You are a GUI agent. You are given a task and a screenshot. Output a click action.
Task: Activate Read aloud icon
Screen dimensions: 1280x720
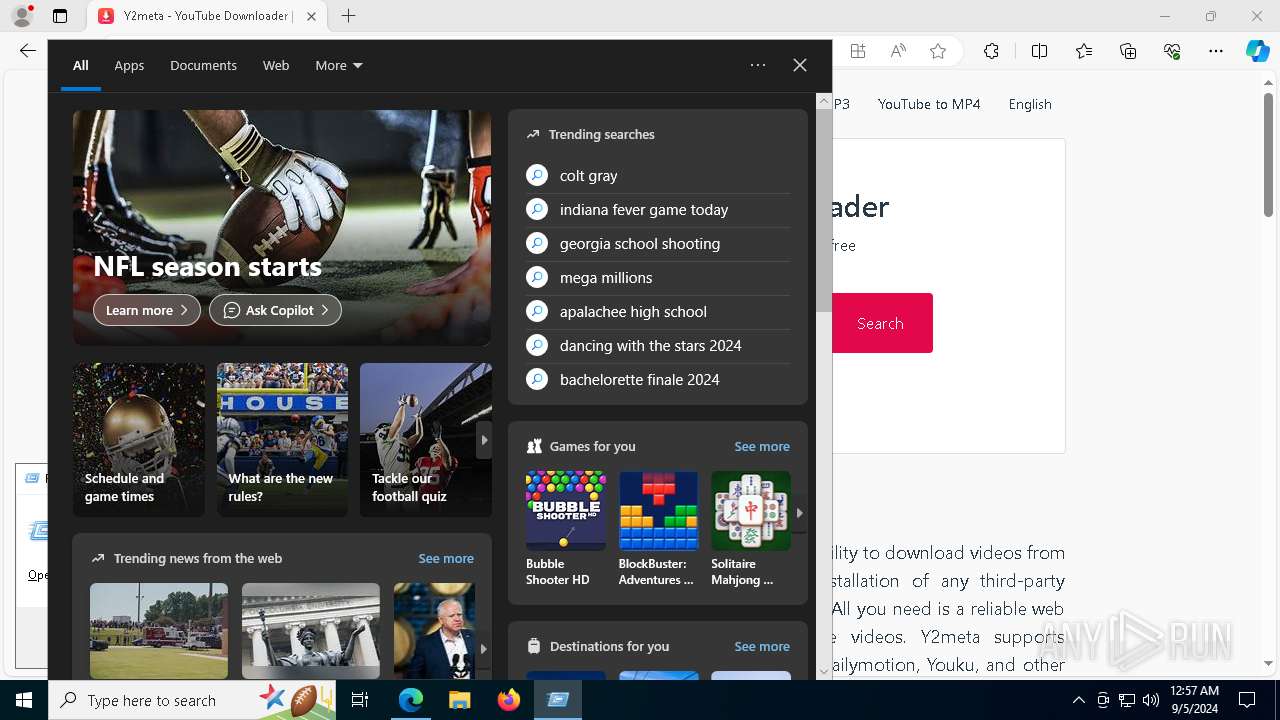pyautogui.click(x=898, y=51)
